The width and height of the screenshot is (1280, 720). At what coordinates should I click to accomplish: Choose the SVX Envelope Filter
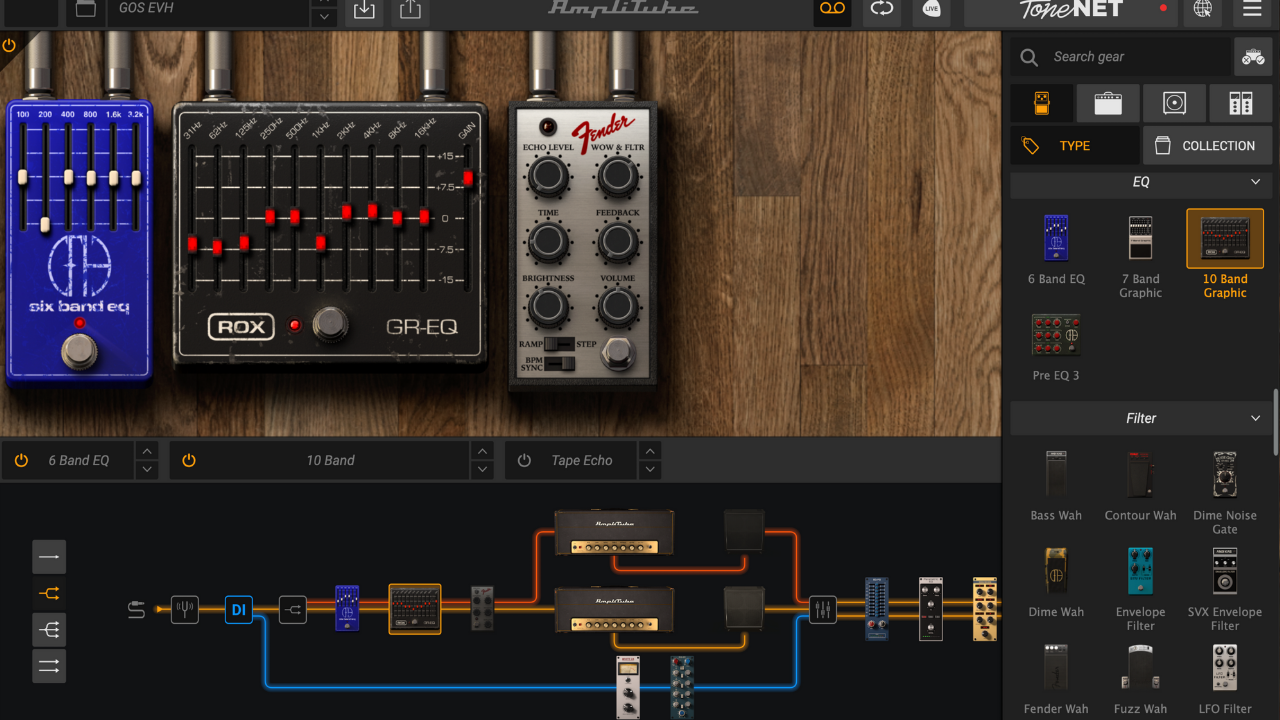(1225, 590)
